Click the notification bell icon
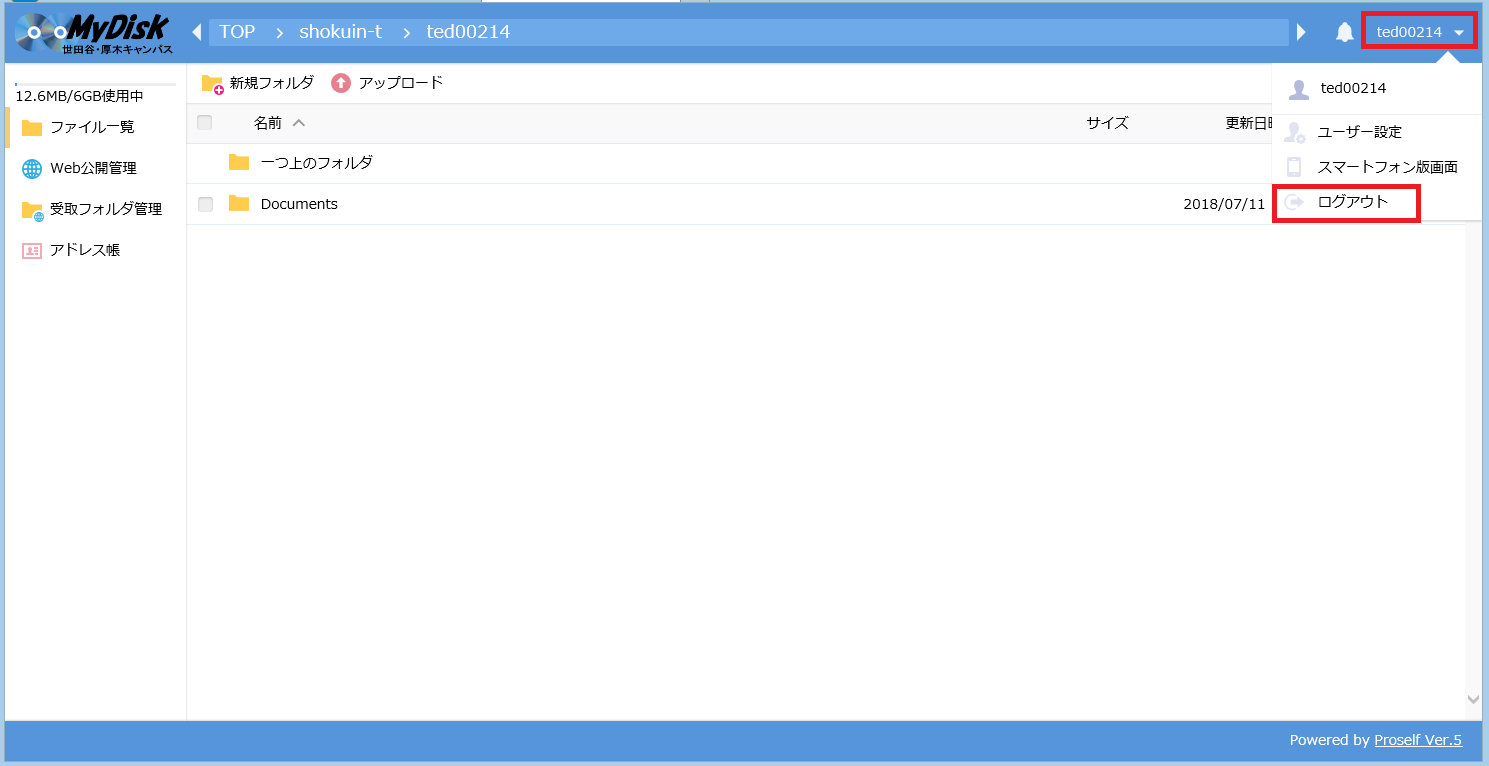Viewport: 1489px width, 766px height. click(1344, 33)
